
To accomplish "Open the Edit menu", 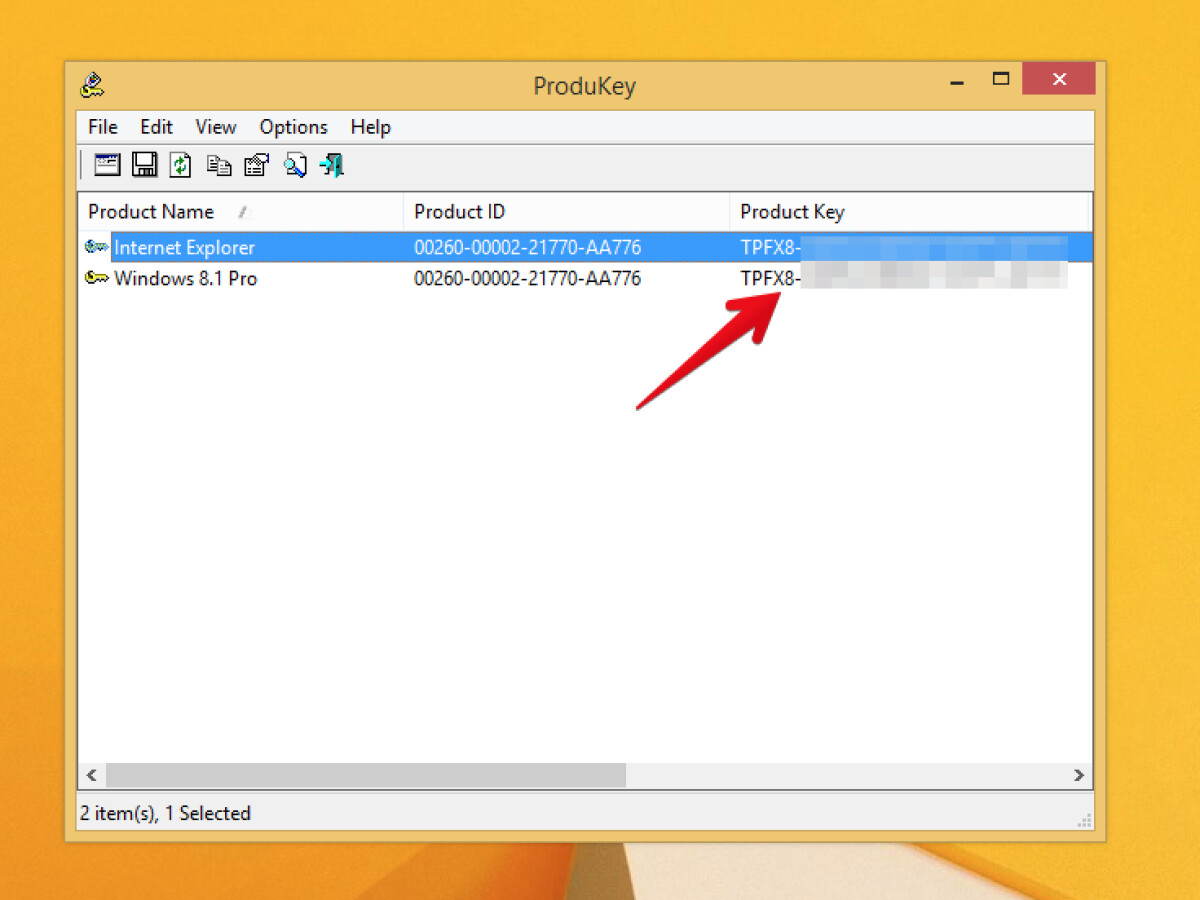I will point(156,127).
